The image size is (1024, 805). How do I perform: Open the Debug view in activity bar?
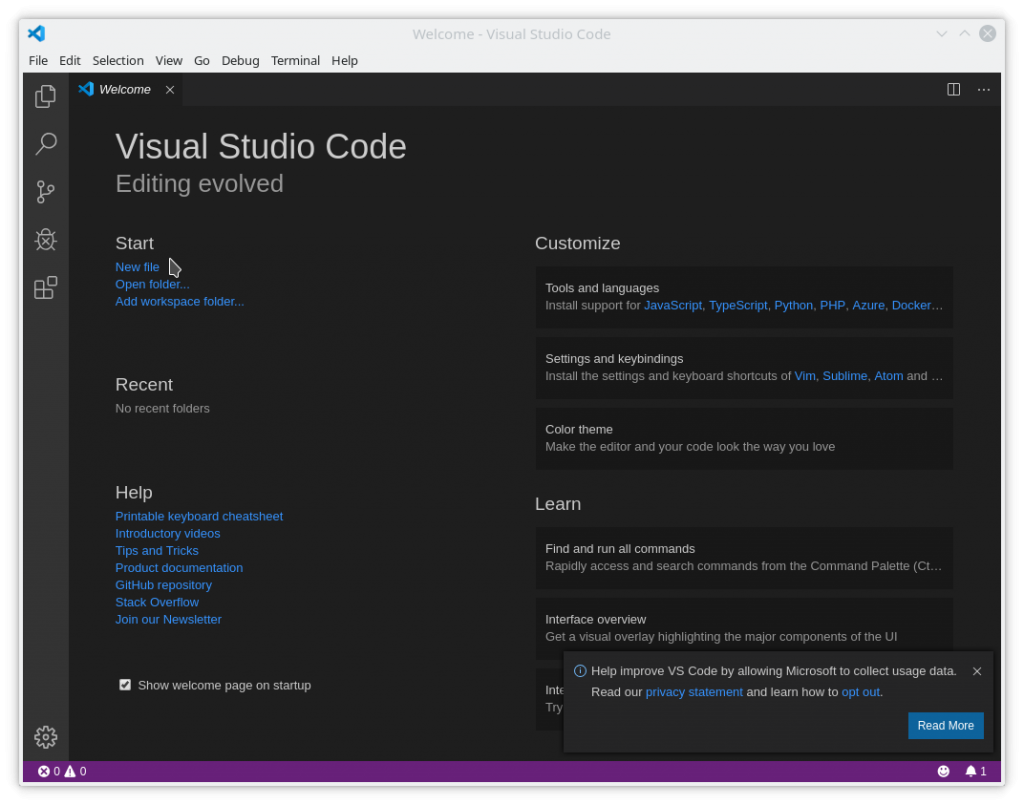click(x=46, y=240)
